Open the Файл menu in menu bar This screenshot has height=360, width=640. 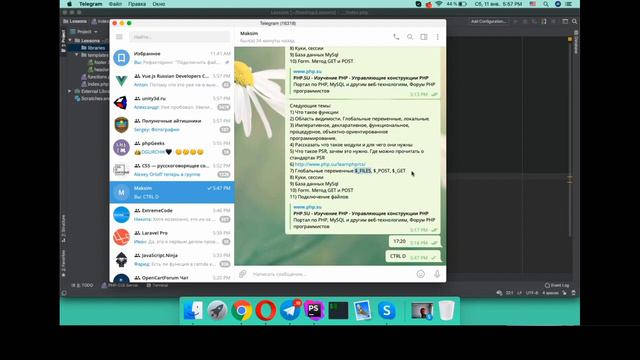pos(115,4)
